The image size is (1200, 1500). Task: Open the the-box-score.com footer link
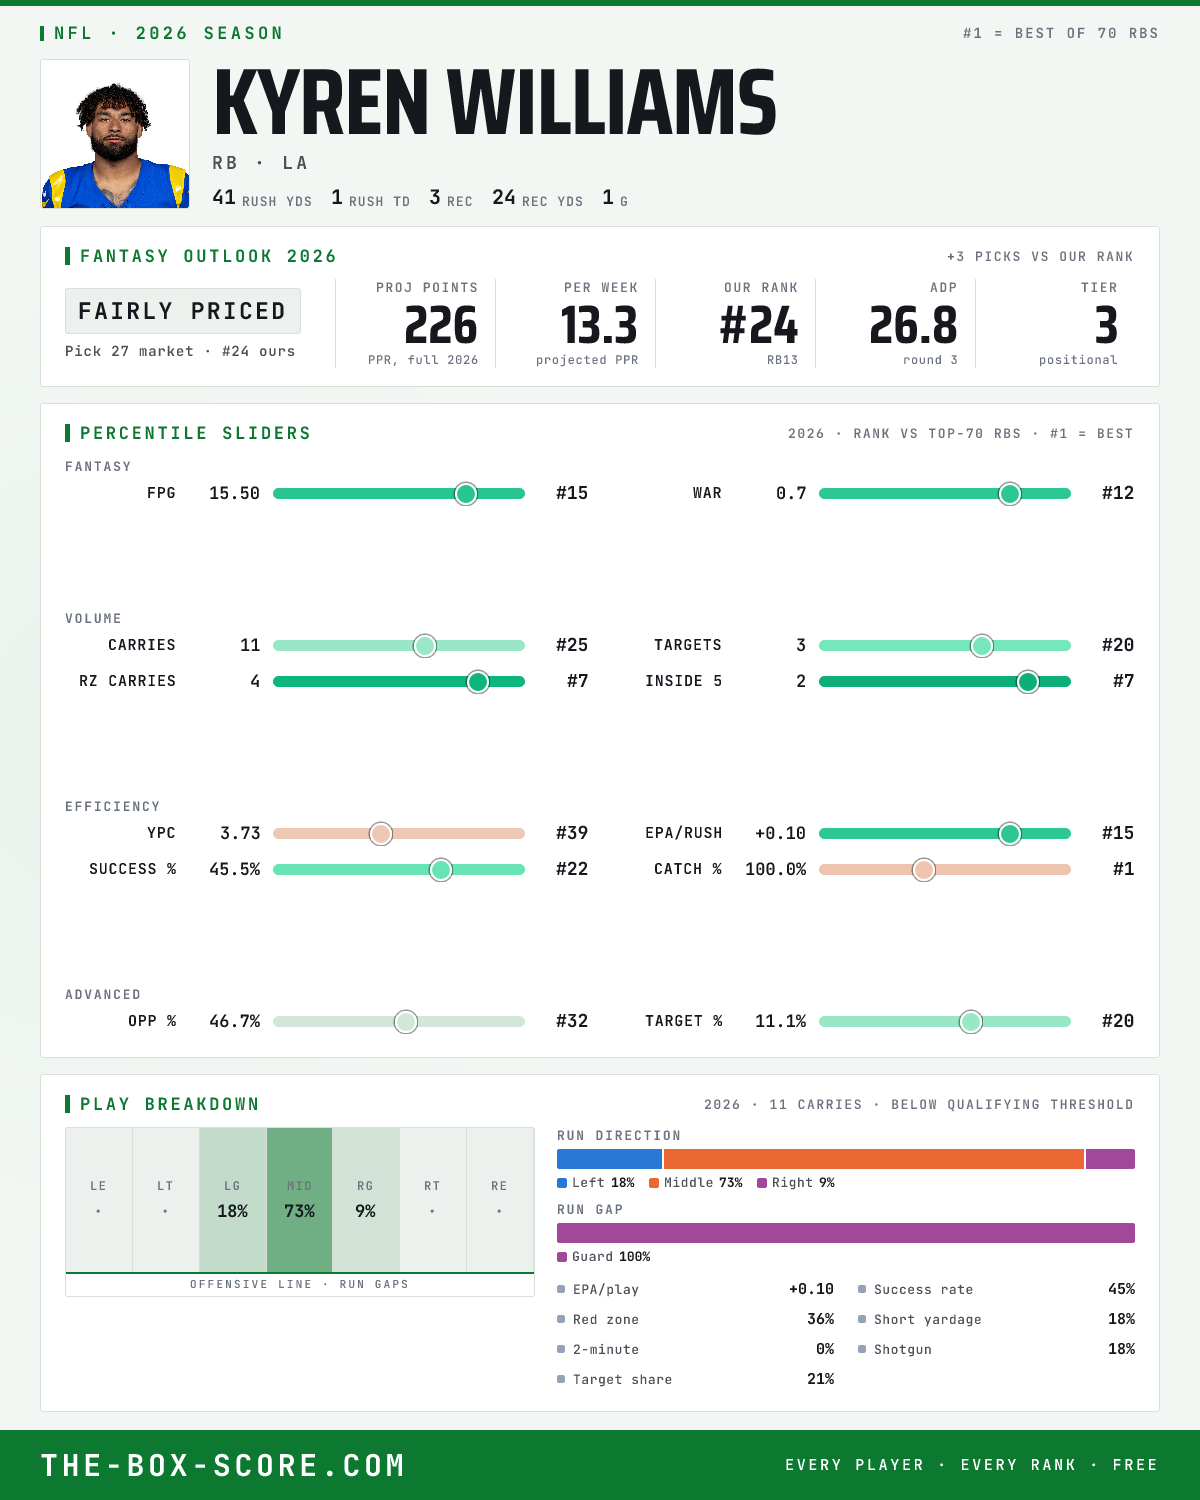pos(223,1465)
